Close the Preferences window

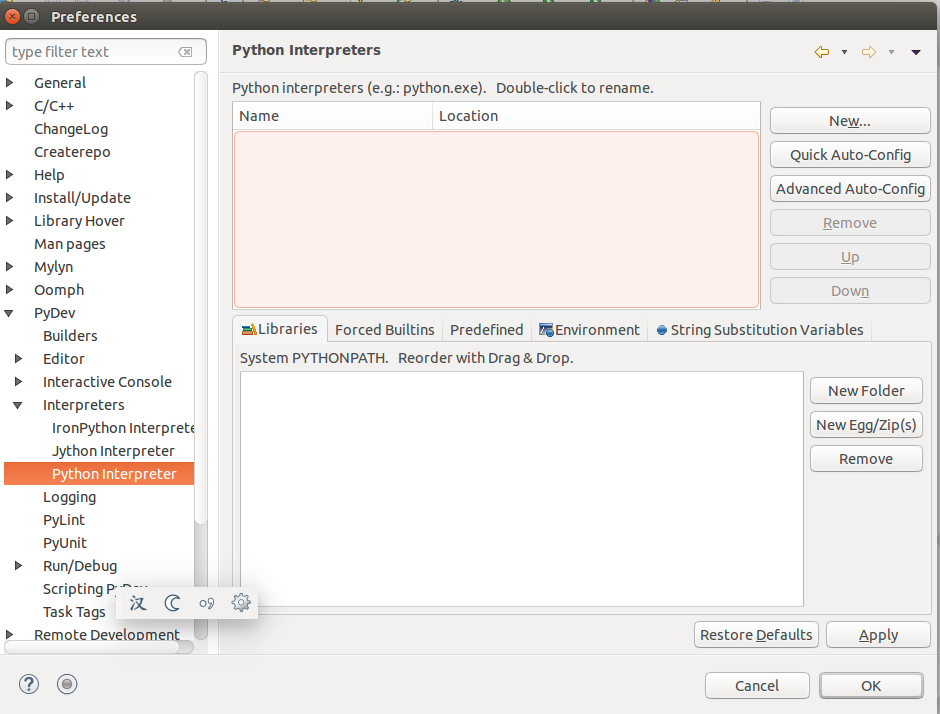[x=13, y=16]
